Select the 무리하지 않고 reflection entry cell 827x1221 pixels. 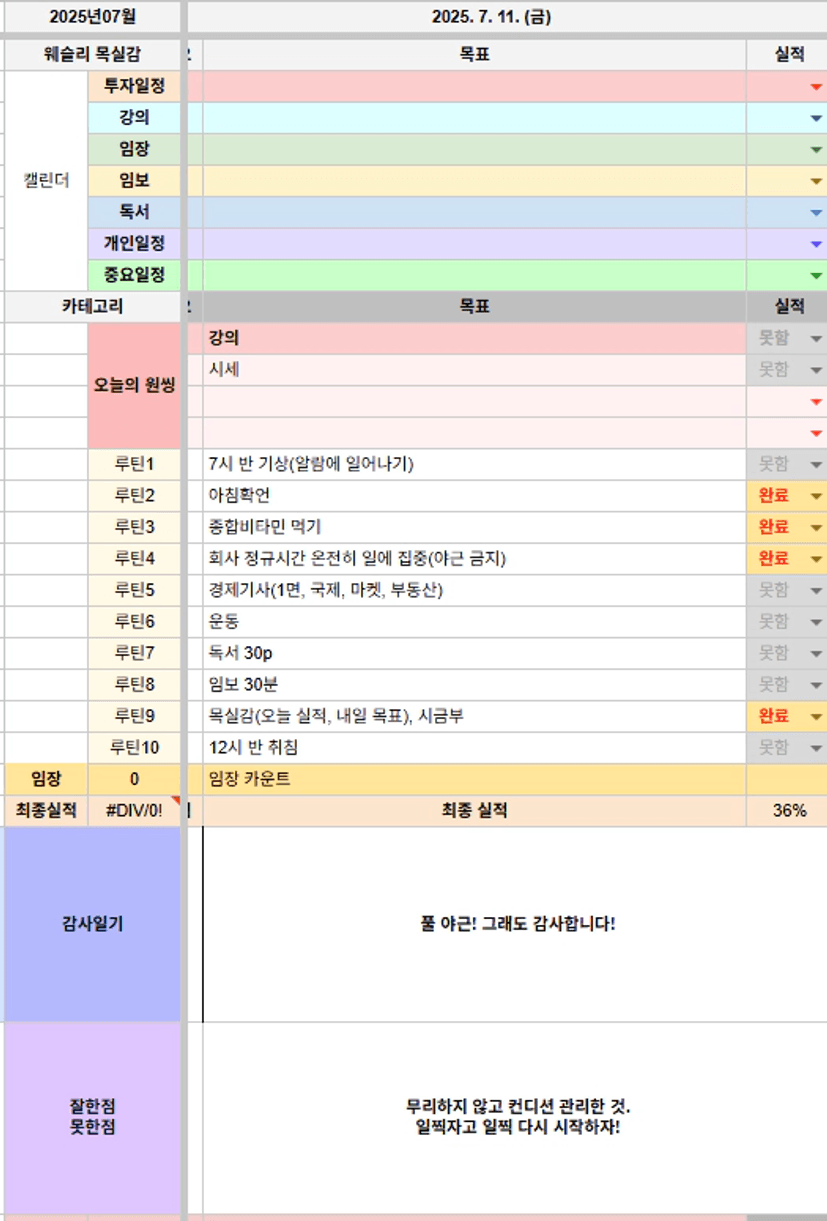tap(515, 1118)
